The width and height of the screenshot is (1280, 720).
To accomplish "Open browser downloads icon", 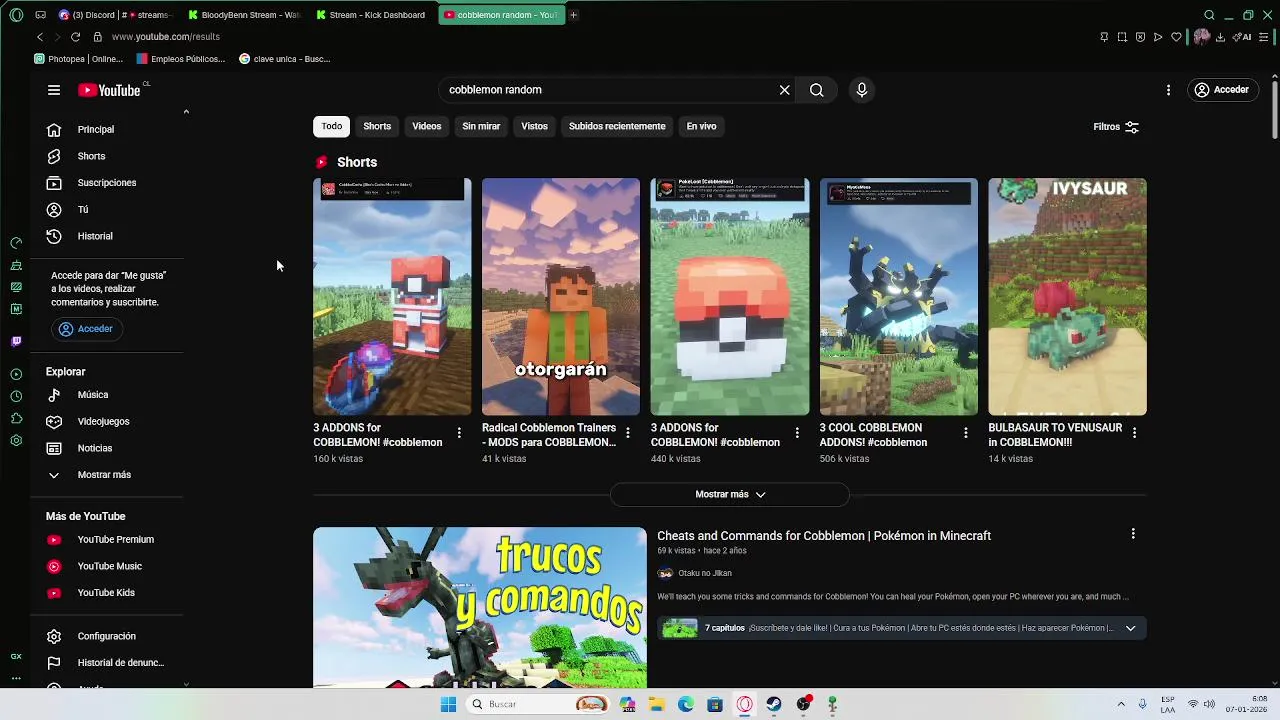I will [x=1220, y=37].
